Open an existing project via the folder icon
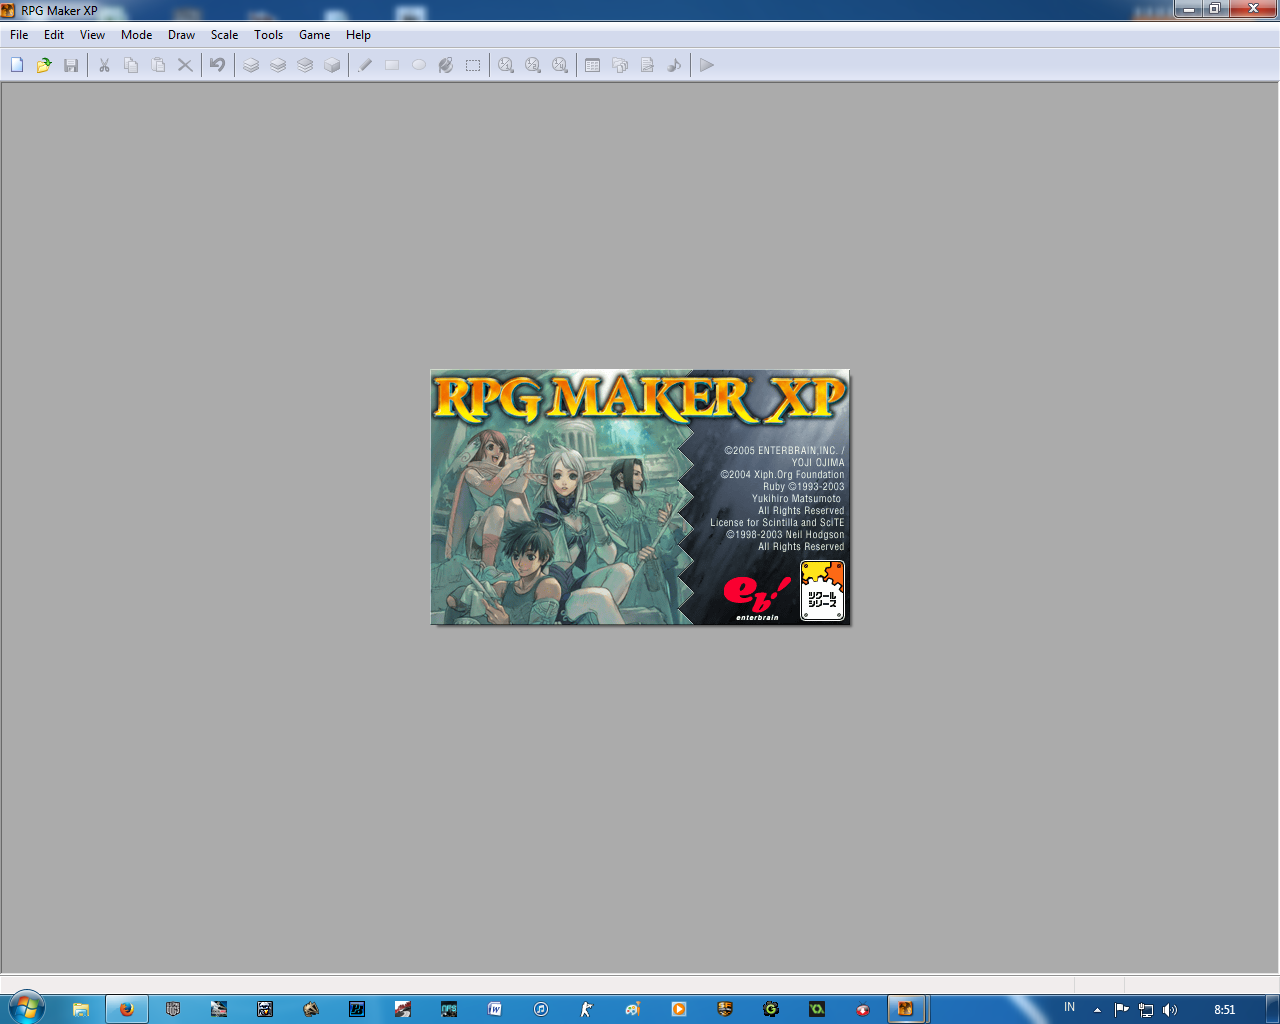Image resolution: width=1280 pixels, height=1024 pixels. pos(44,65)
